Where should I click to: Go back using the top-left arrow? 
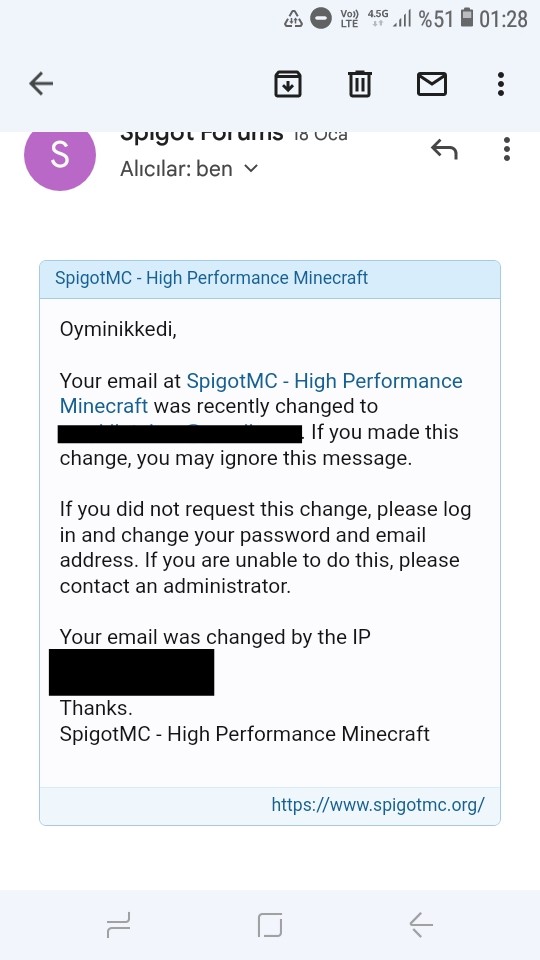41,83
